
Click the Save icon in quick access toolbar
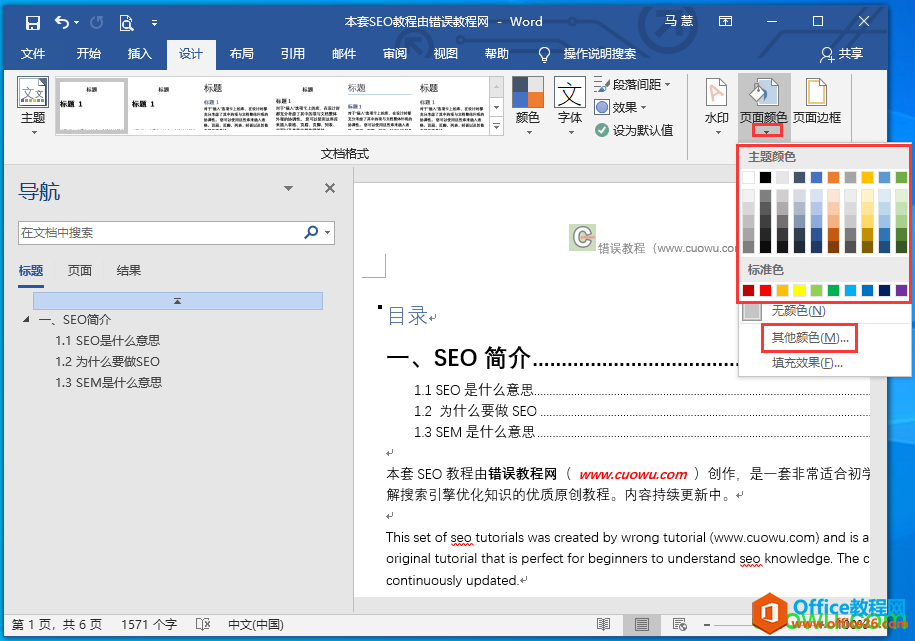click(33, 23)
